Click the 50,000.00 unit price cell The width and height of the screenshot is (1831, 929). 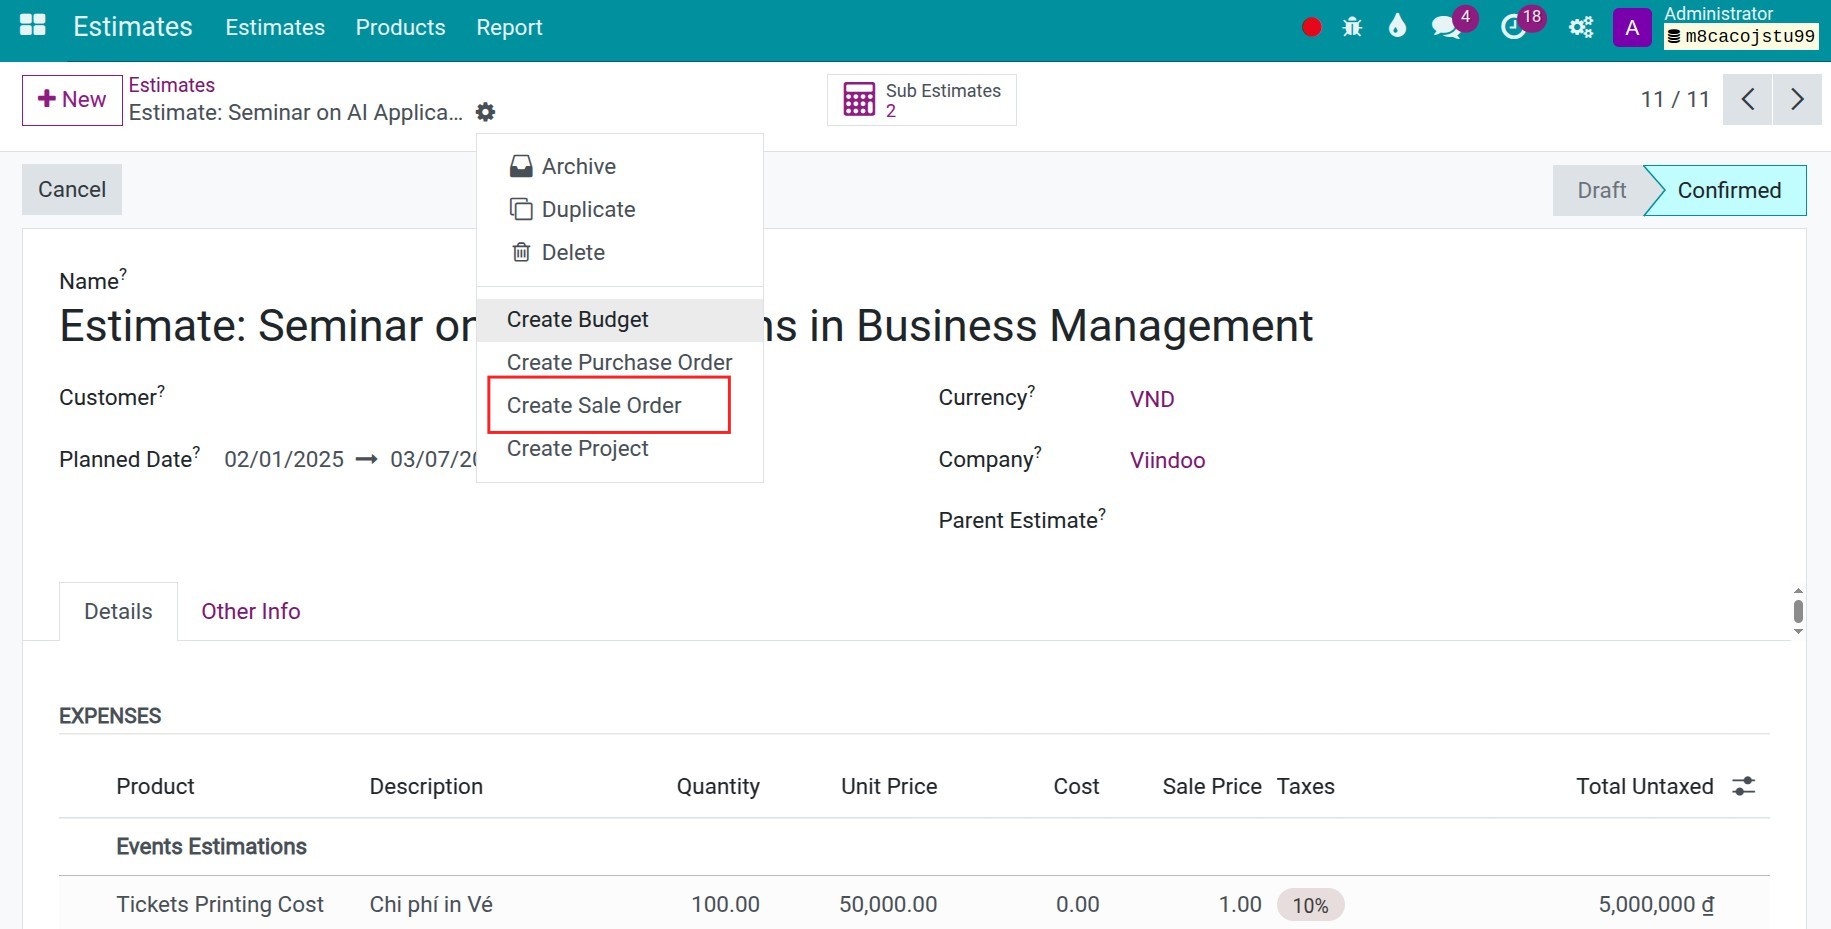tap(888, 904)
